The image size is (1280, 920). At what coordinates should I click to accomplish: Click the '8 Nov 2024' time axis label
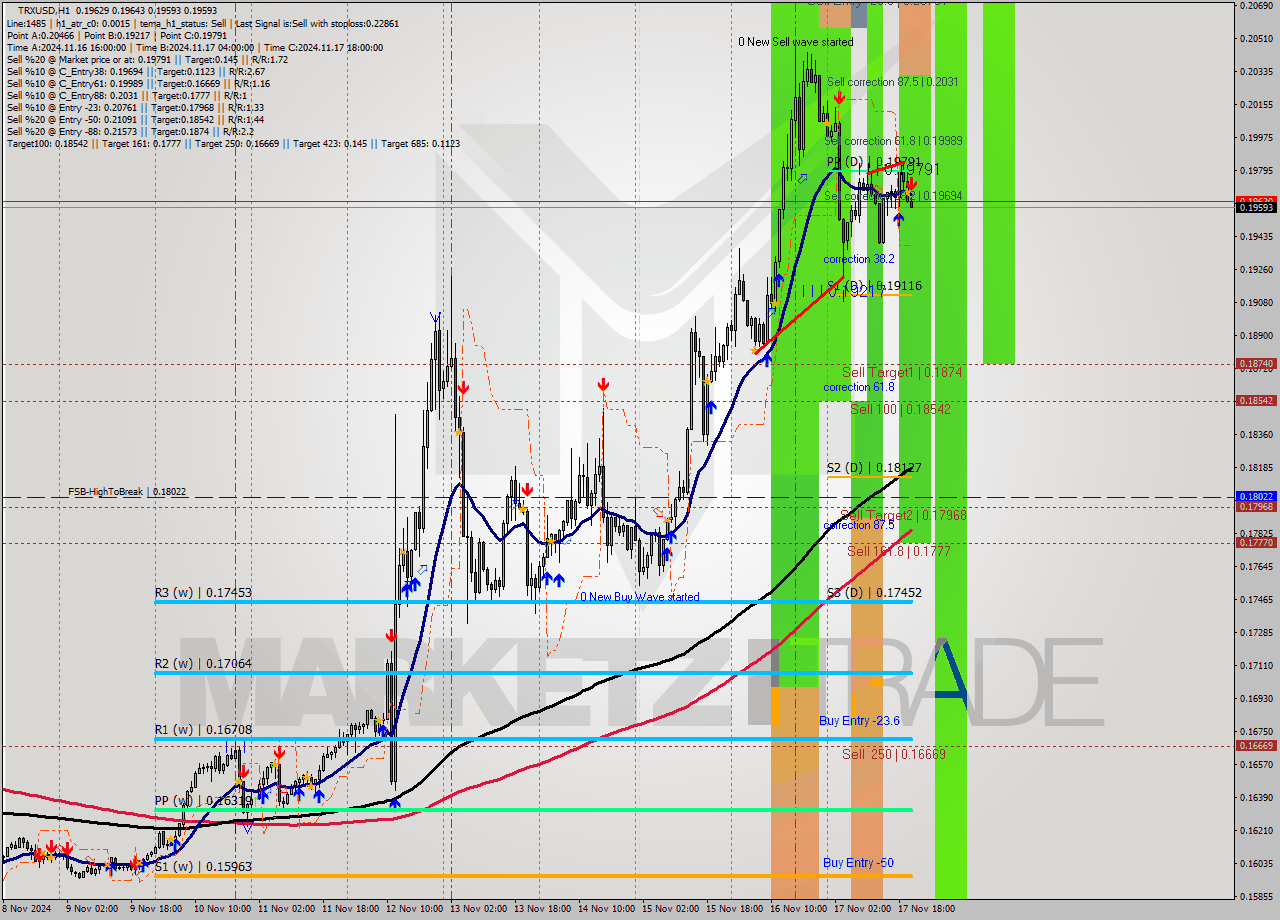point(25,909)
